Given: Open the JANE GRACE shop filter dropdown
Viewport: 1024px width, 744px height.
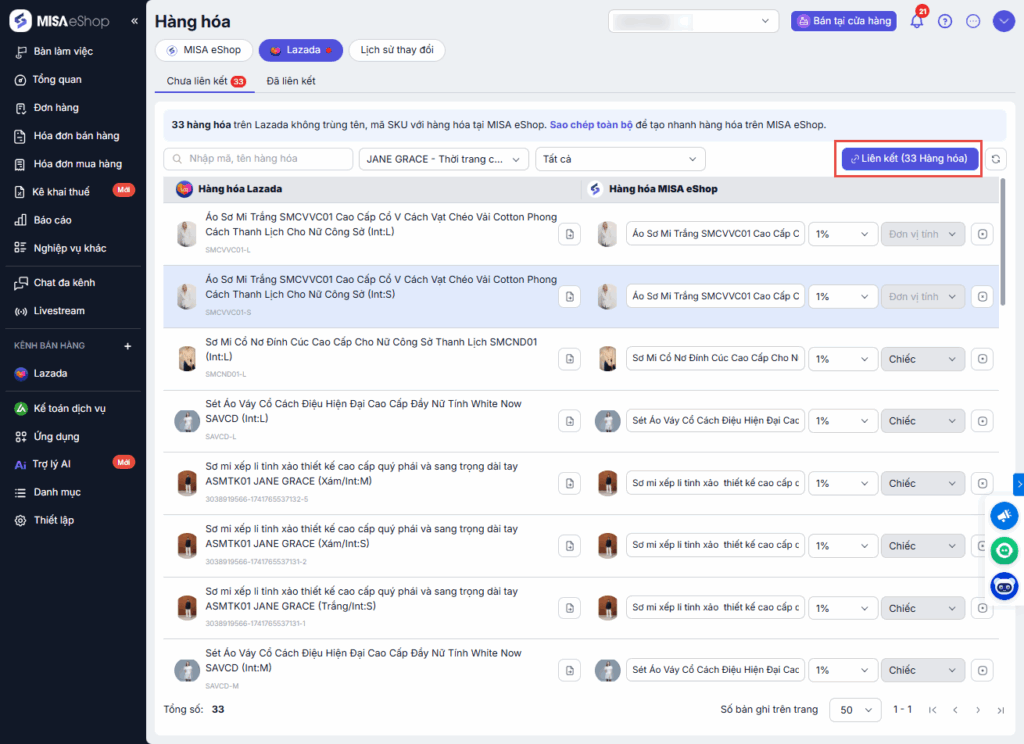Looking at the screenshot, I should point(443,159).
